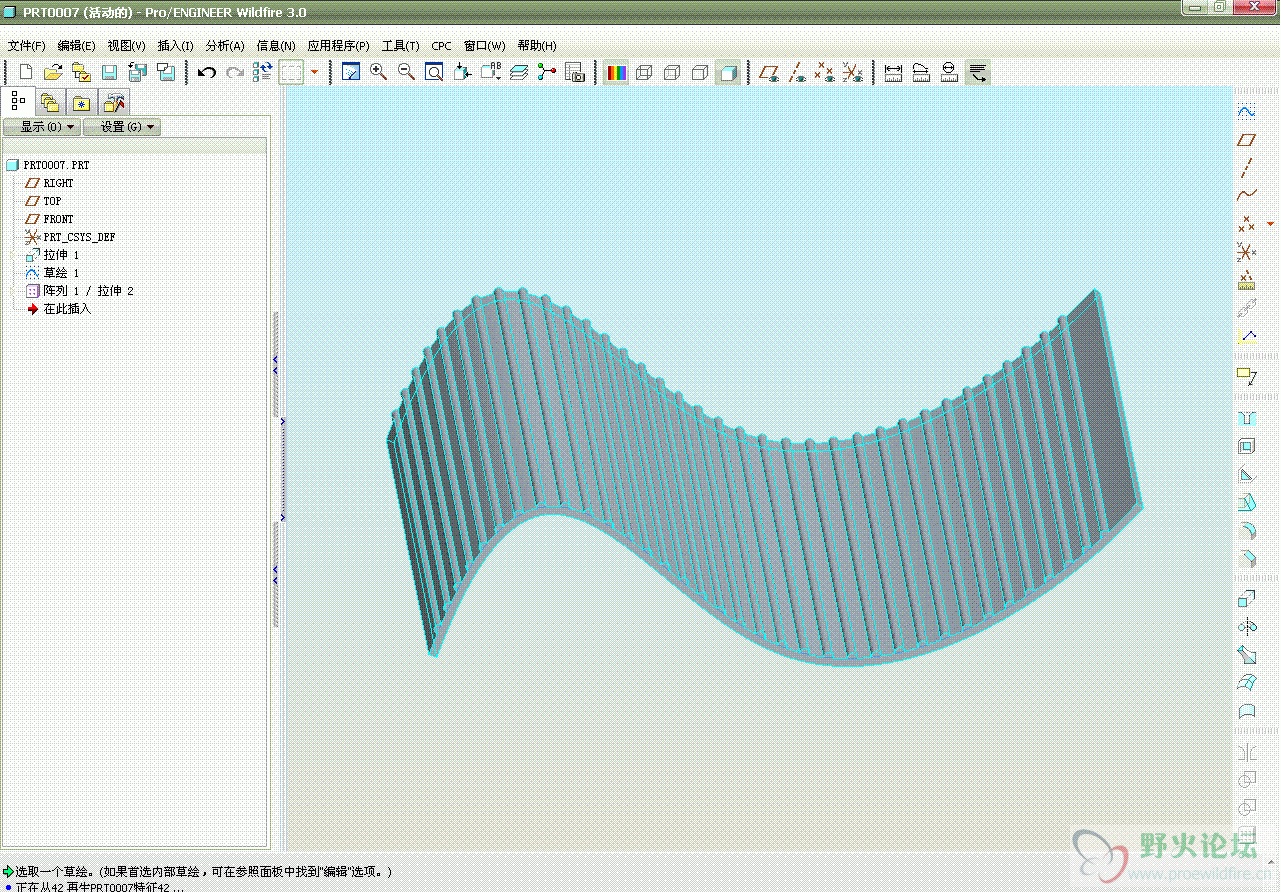The width and height of the screenshot is (1281, 892).
Task: Click the reorient view icon
Action: 463,72
